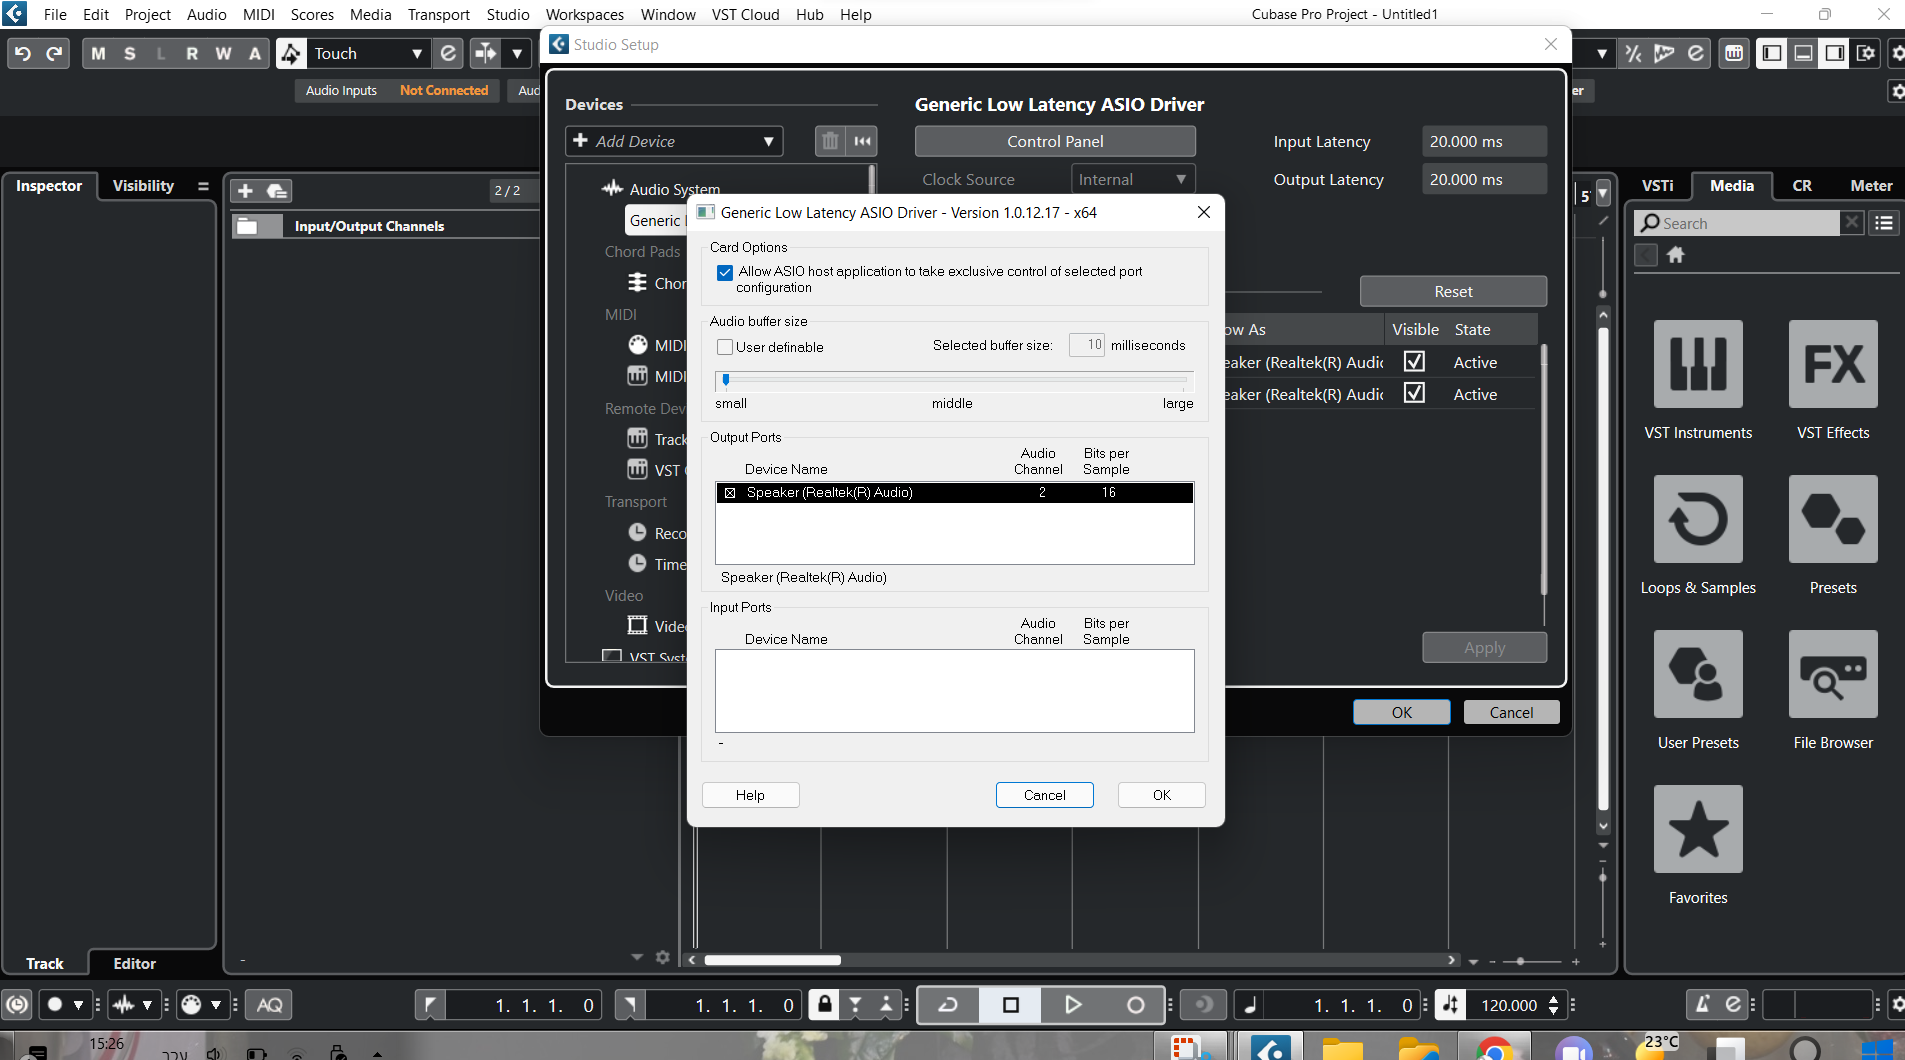Uncheck the exclusive control ASIO checkbox
Image resolution: width=1905 pixels, height=1060 pixels.
point(725,272)
